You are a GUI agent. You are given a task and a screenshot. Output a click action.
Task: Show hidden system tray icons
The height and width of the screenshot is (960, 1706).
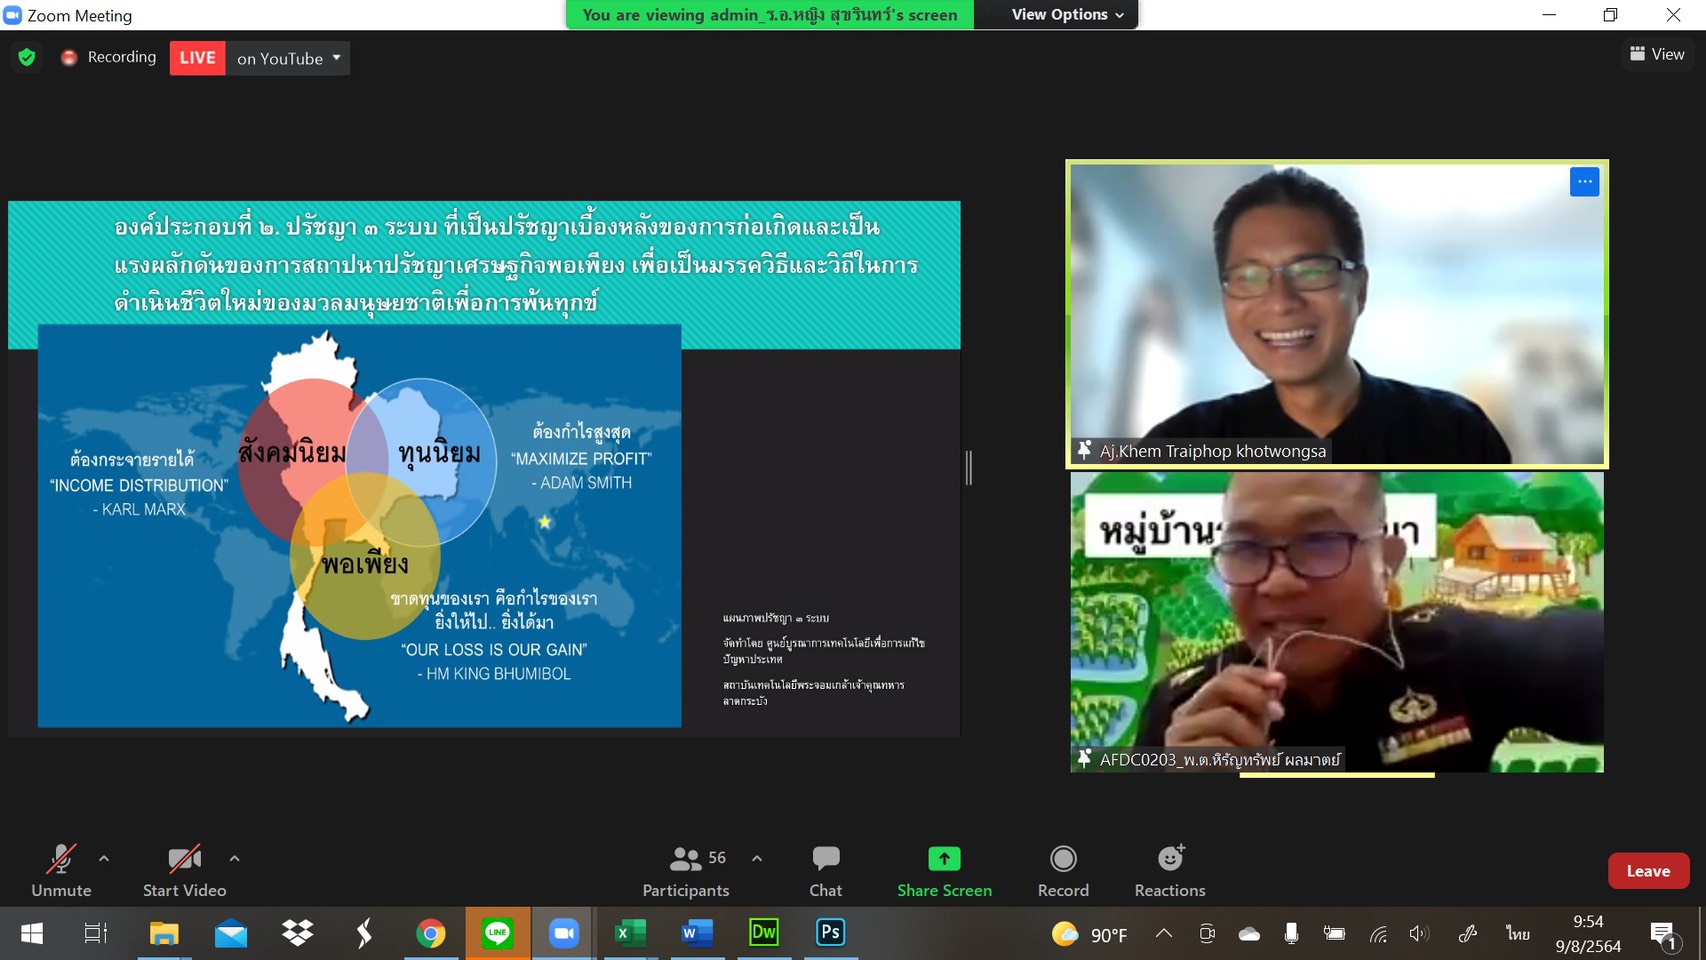coord(1164,933)
